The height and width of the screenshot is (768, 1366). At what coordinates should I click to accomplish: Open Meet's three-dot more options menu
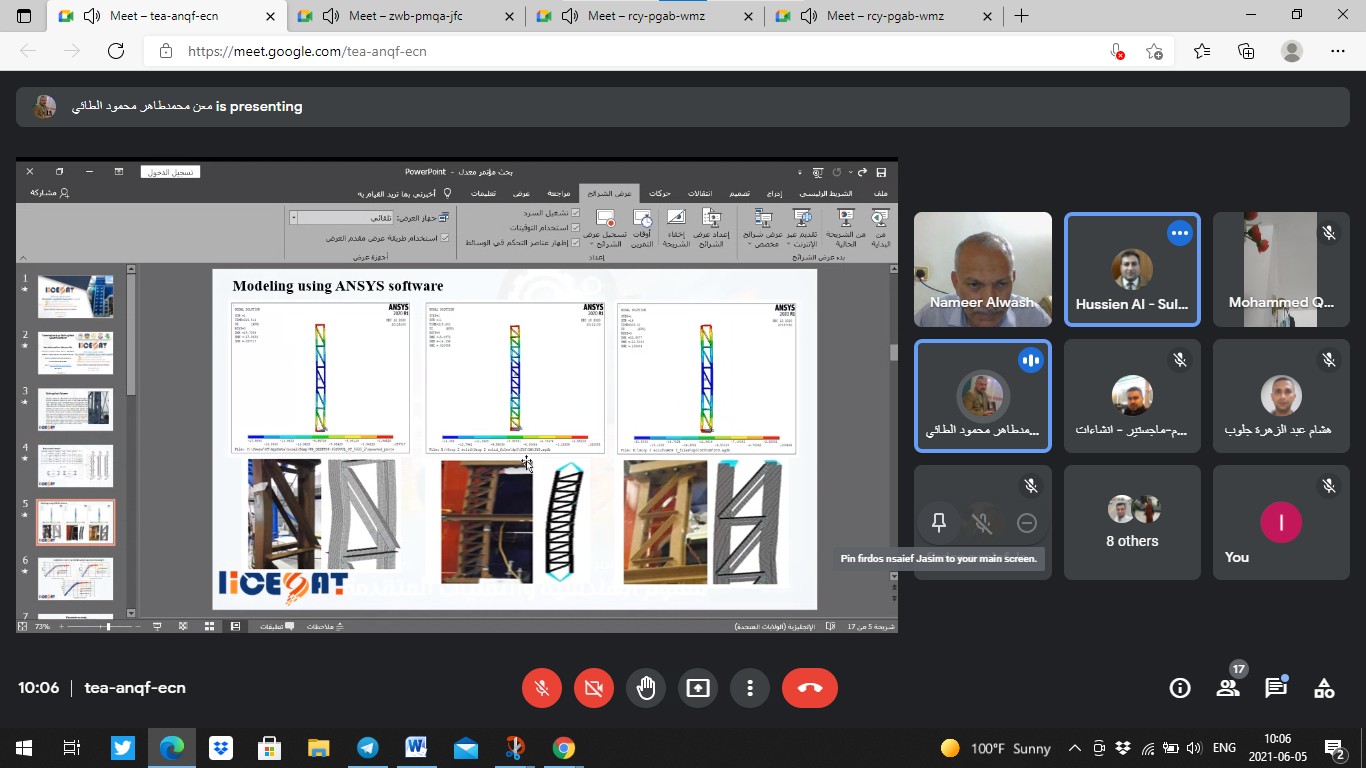749,688
